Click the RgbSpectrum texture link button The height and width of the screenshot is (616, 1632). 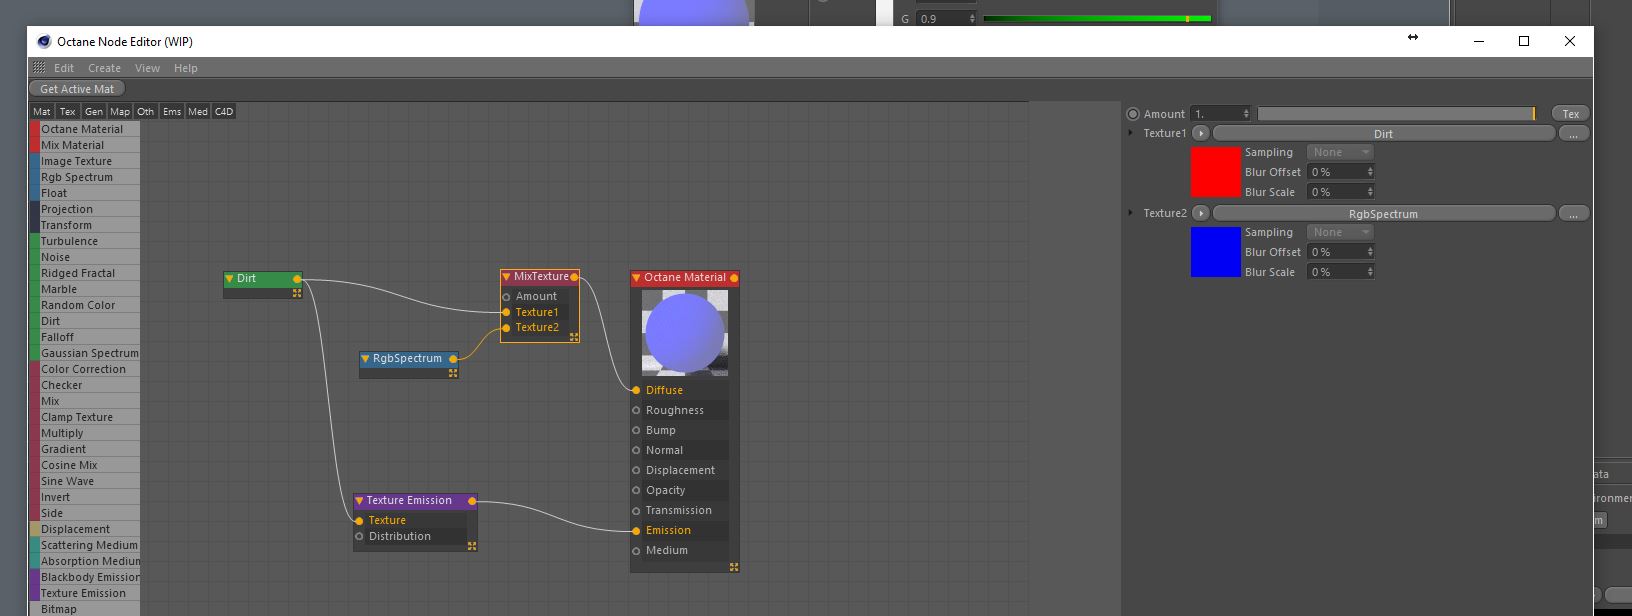(x=1383, y=213)
